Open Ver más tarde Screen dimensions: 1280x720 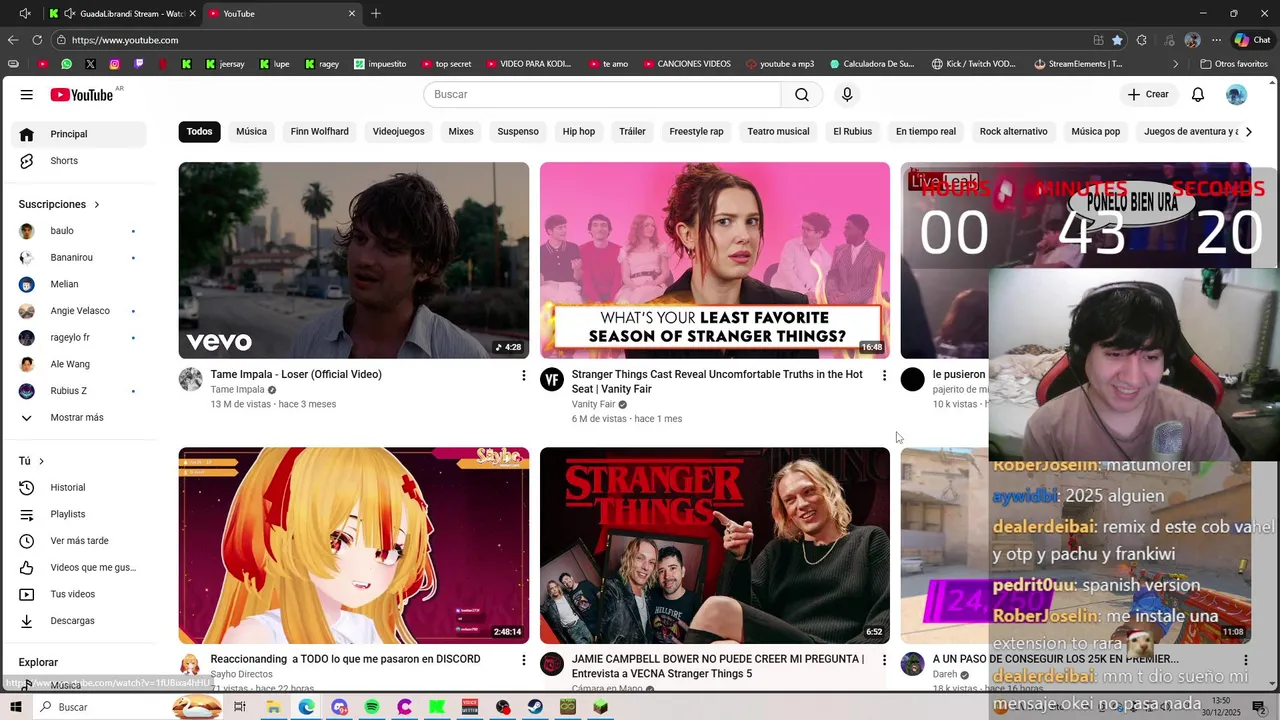coord(80,541)
